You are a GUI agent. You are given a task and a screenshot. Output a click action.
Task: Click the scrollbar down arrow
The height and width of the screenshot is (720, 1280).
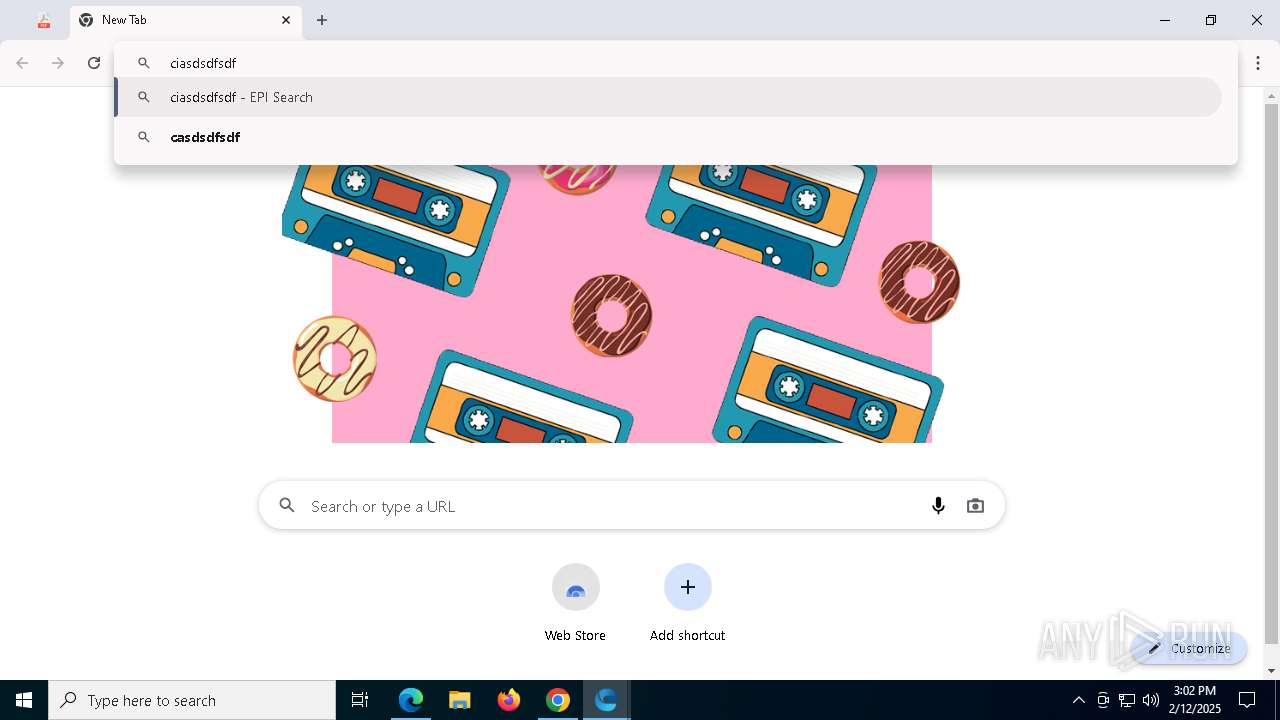(x=1271, y=671)
